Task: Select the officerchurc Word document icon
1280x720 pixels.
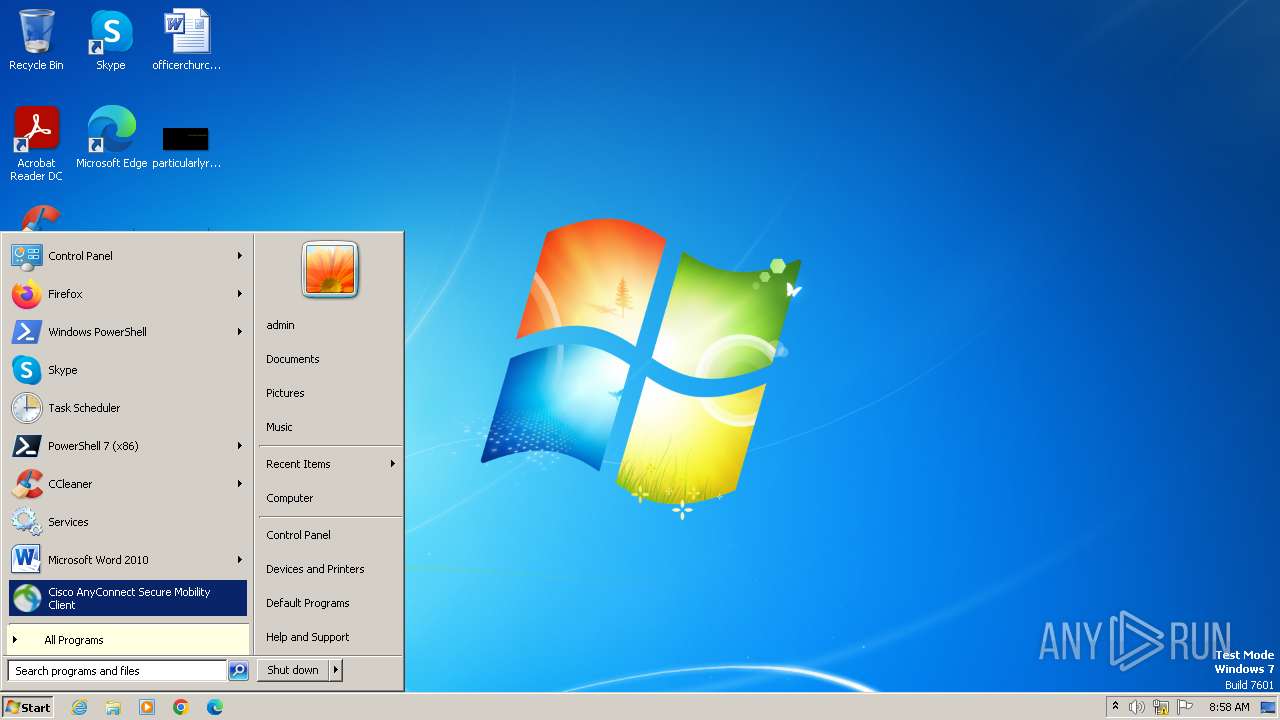Action: pyautogui.click(x=186, y=40)
